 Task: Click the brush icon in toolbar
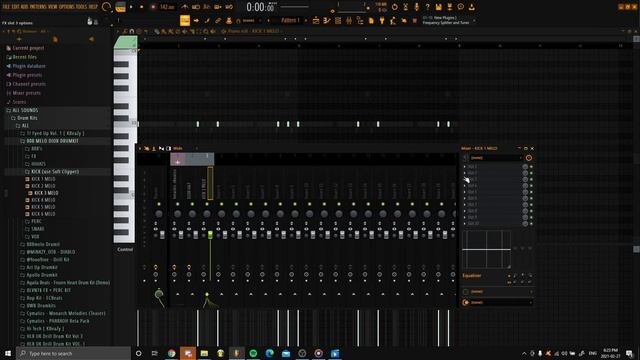tap(207, 20)
